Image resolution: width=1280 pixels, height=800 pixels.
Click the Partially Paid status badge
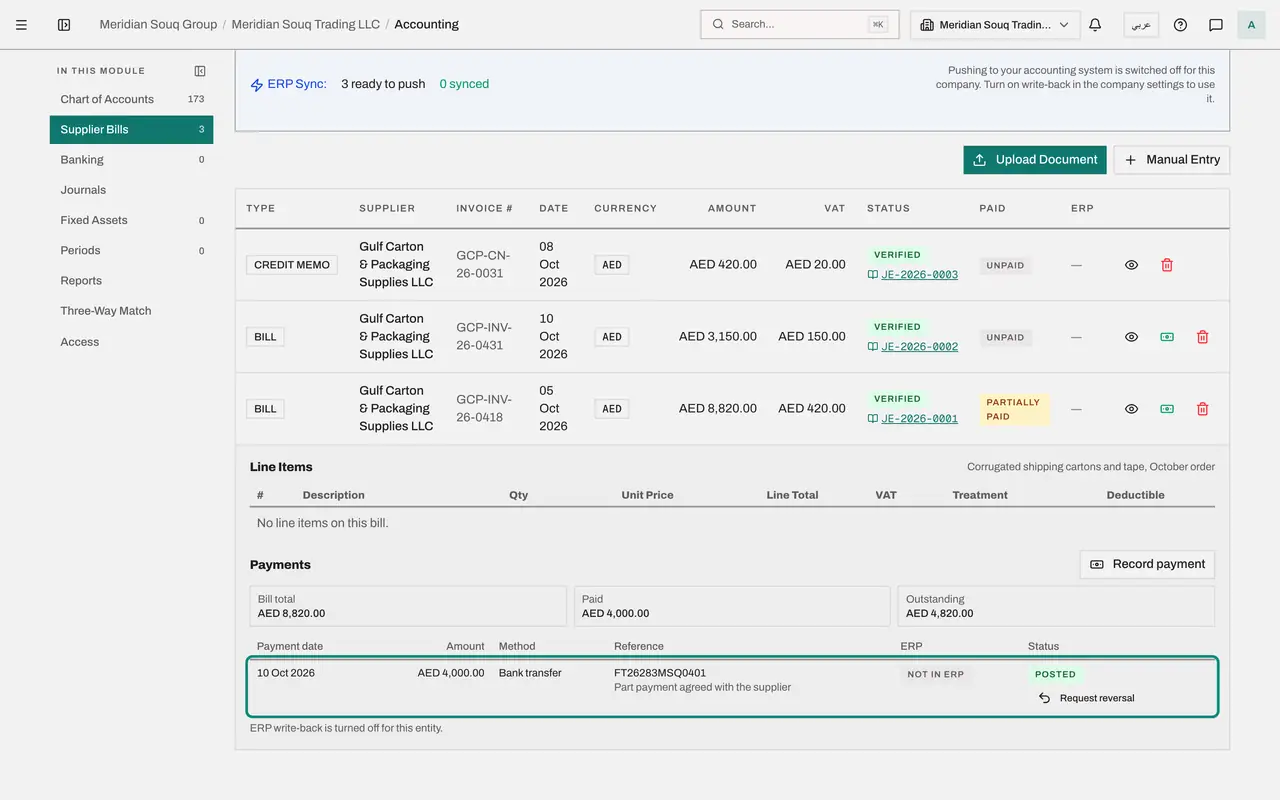(1014, 409)
